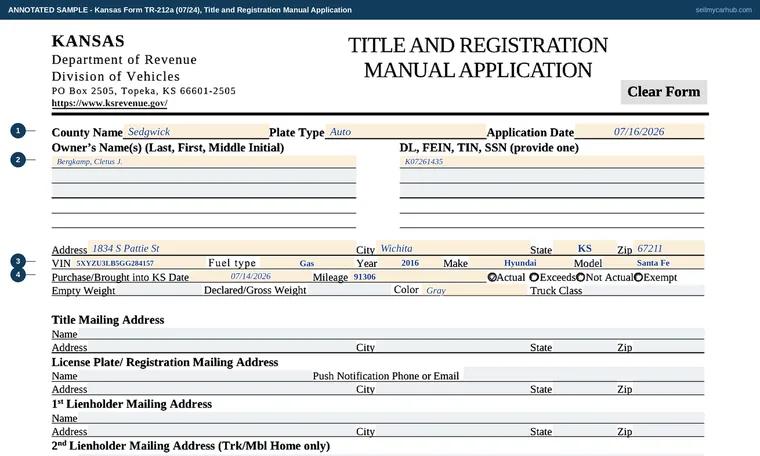760x456 pixels.
Task: Click the Title Mailing Address State field
Action: point(585,347)
